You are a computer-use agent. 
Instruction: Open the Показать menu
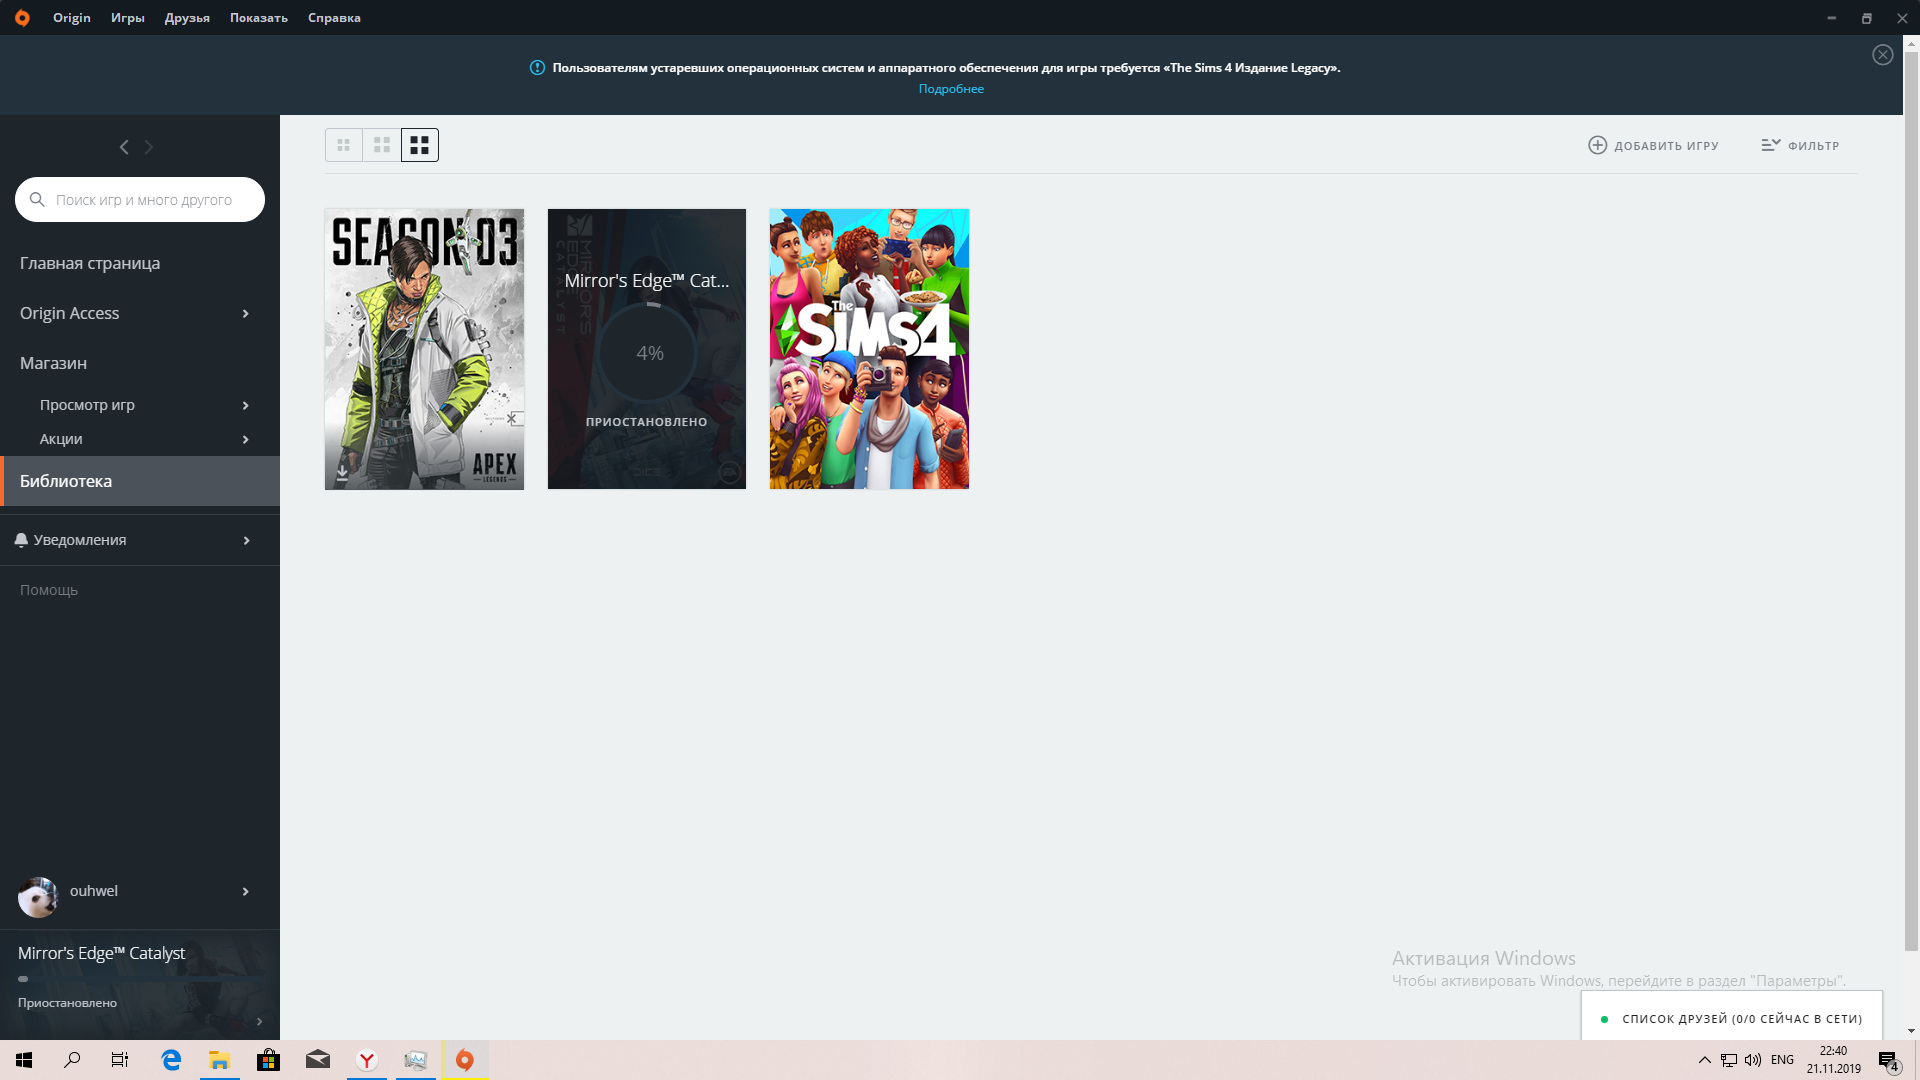[259, 18]
